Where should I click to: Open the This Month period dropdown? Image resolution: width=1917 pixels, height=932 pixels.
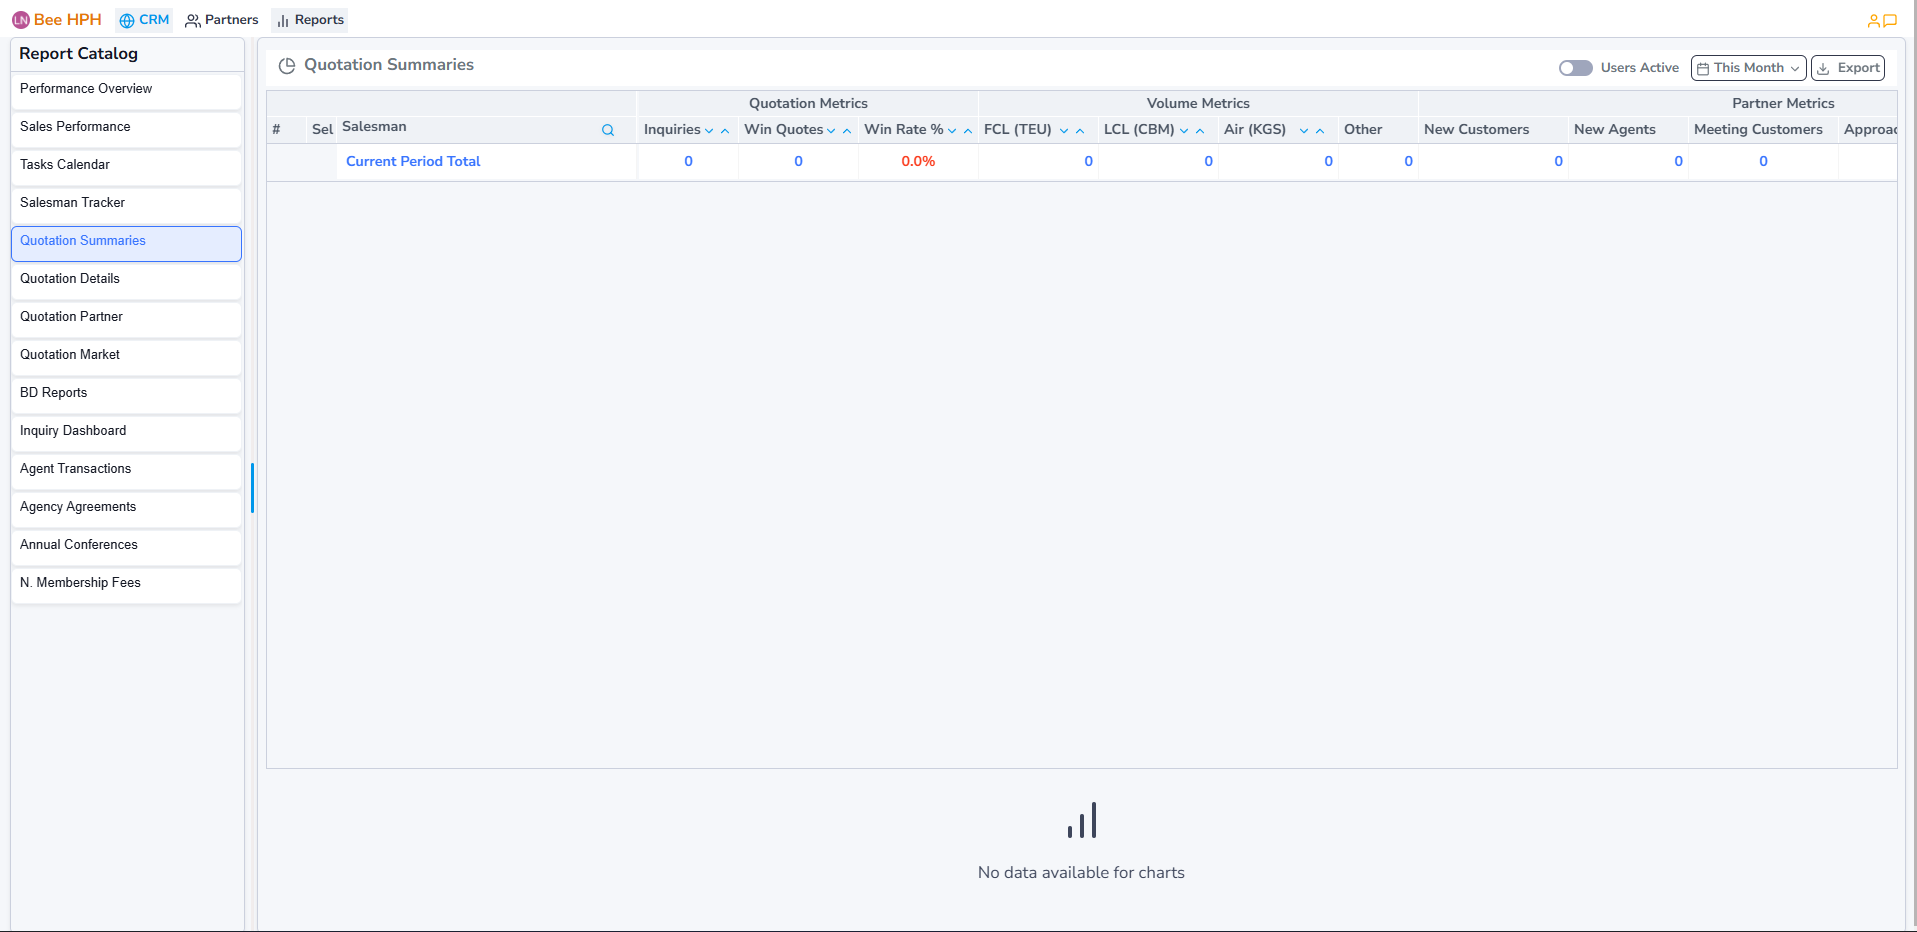click(1748, 68)
